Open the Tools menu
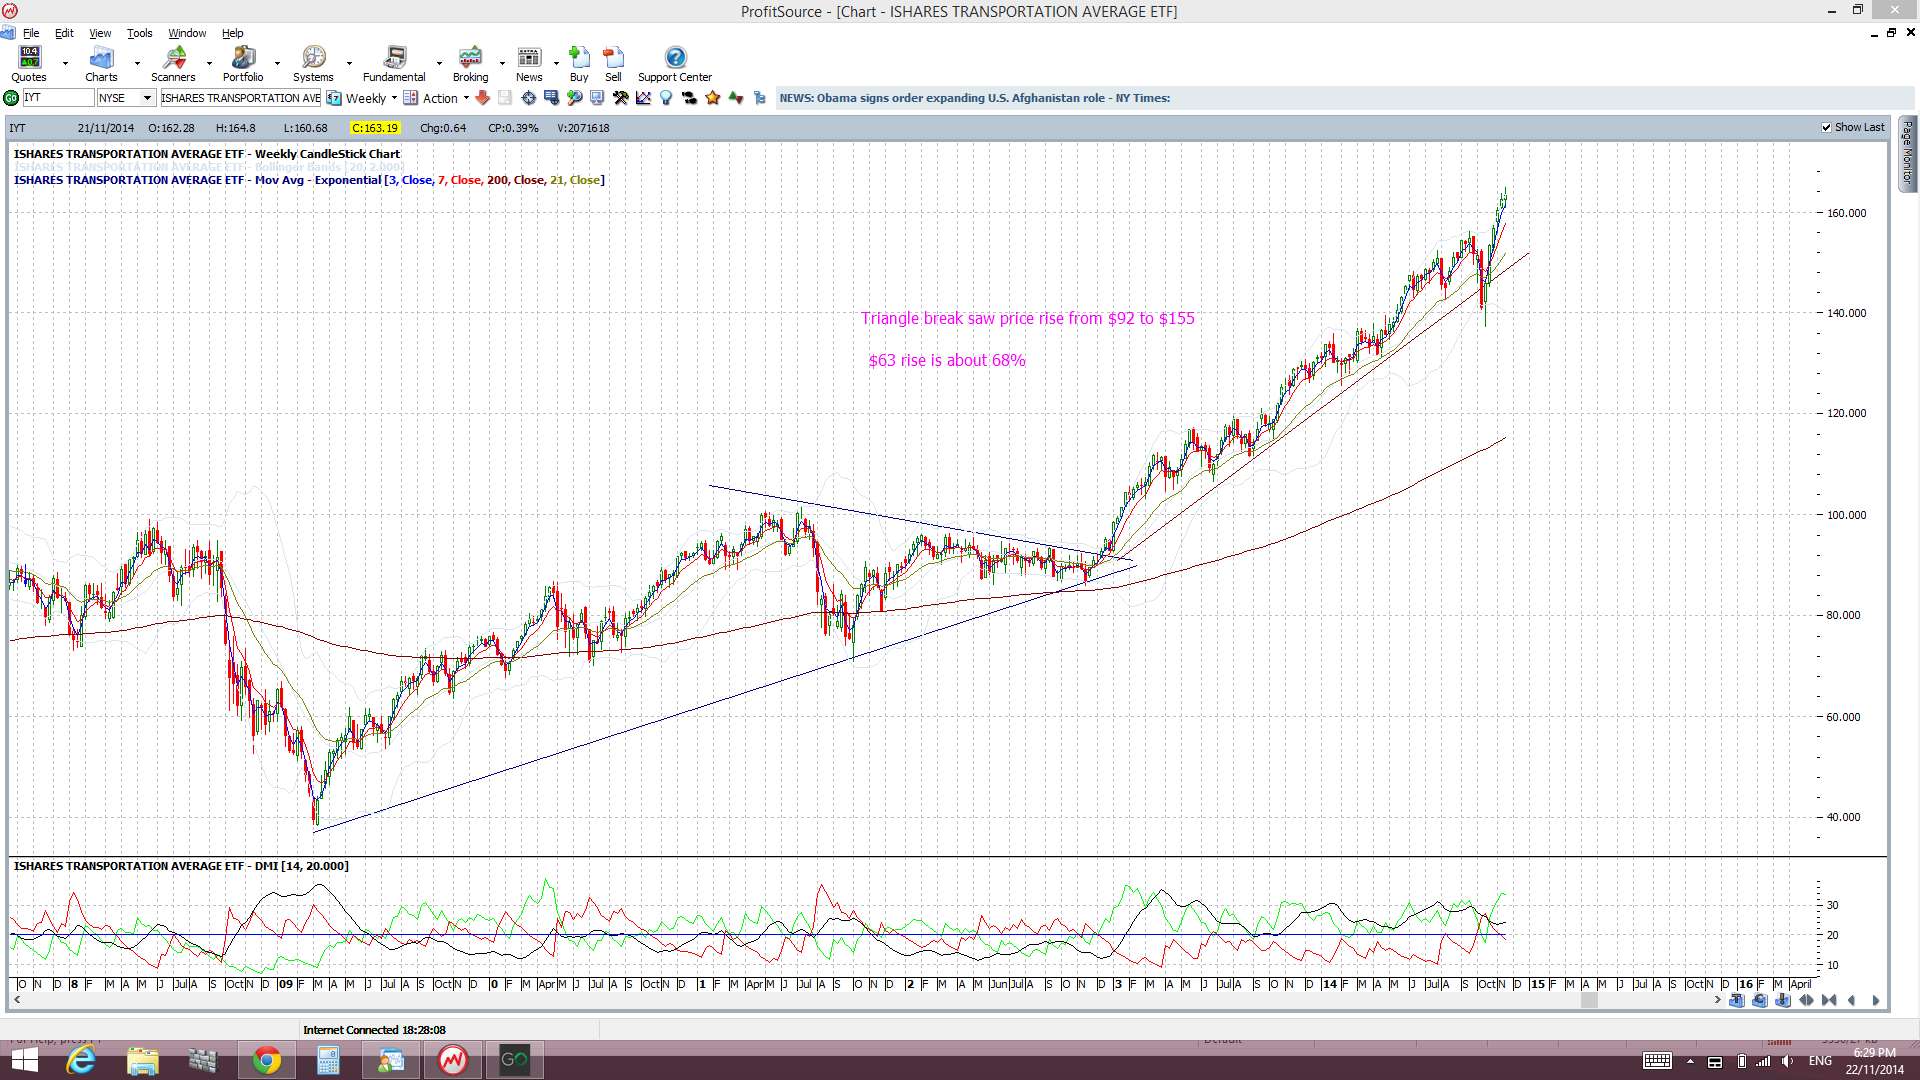The image size is (1920, 1080). pyautogui.click(x=139, y=33)
